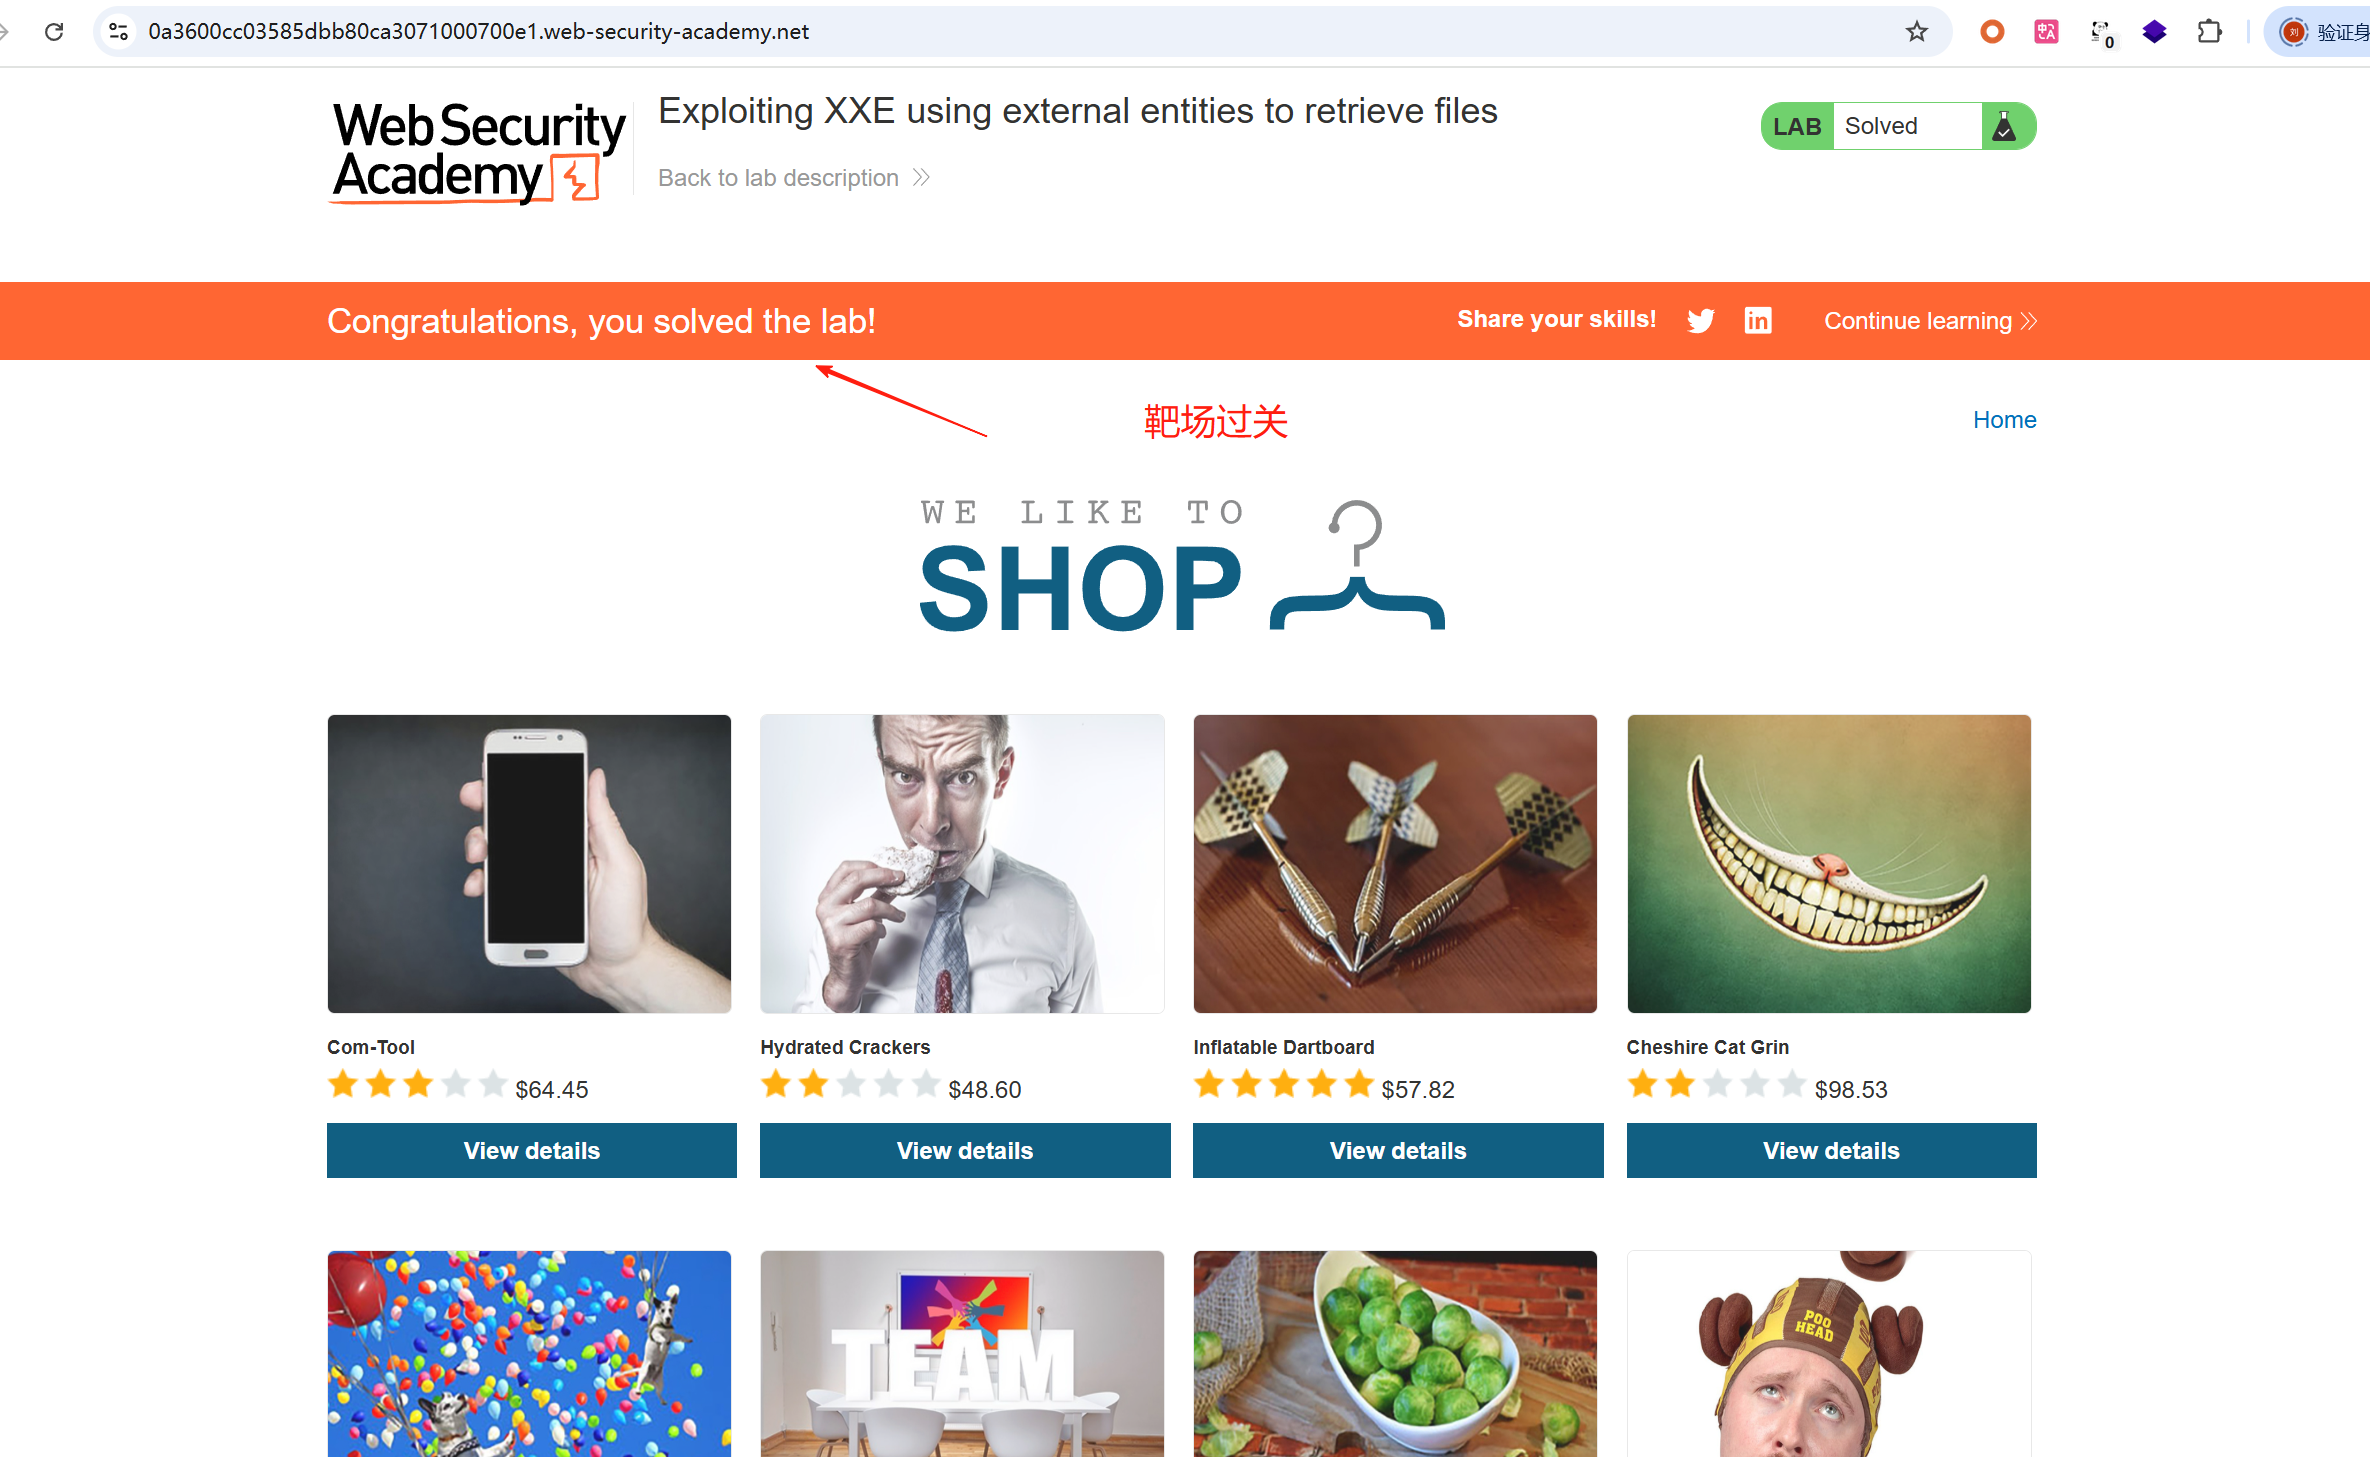The image size is (2370, 1457).
Task: View details for Hydrated Crackers
Action: pos(965,1150)
